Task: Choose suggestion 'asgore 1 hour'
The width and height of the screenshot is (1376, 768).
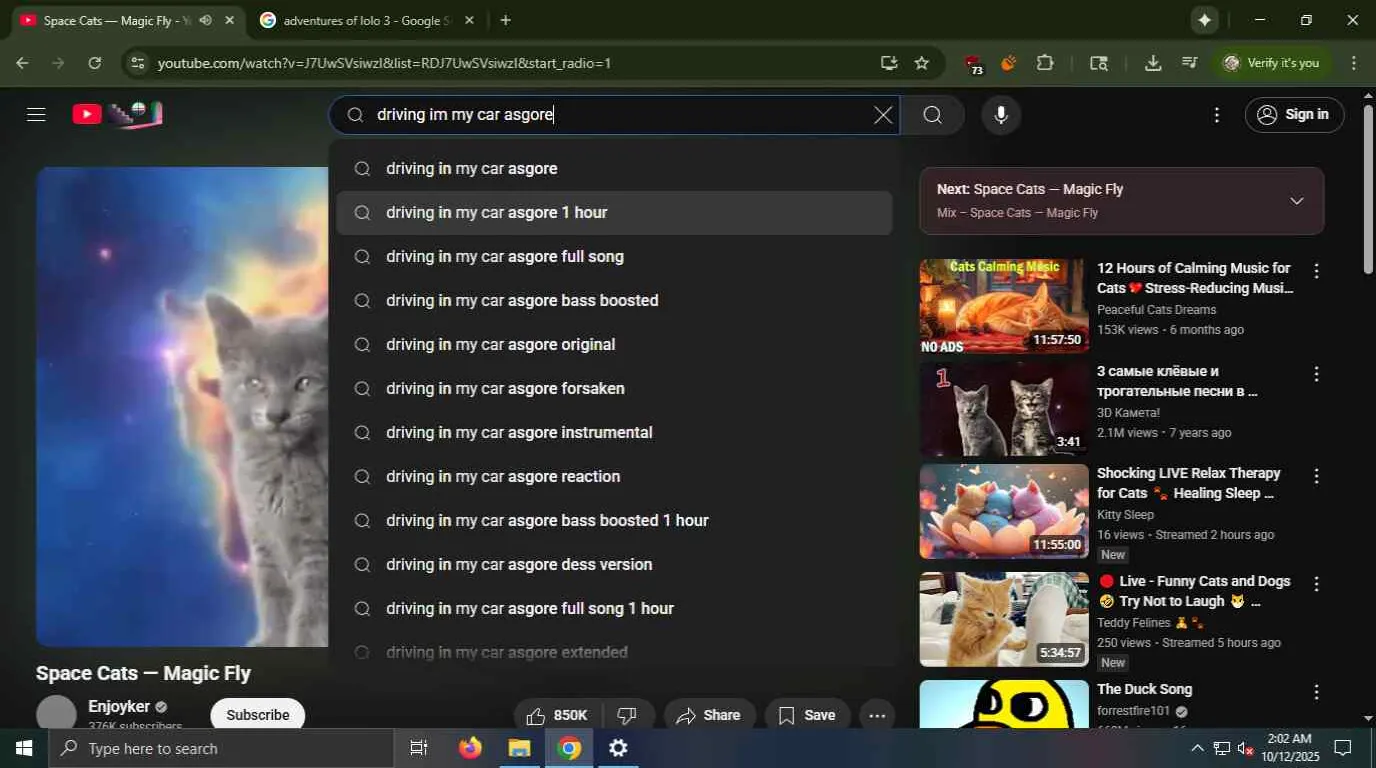Action: 614,213
